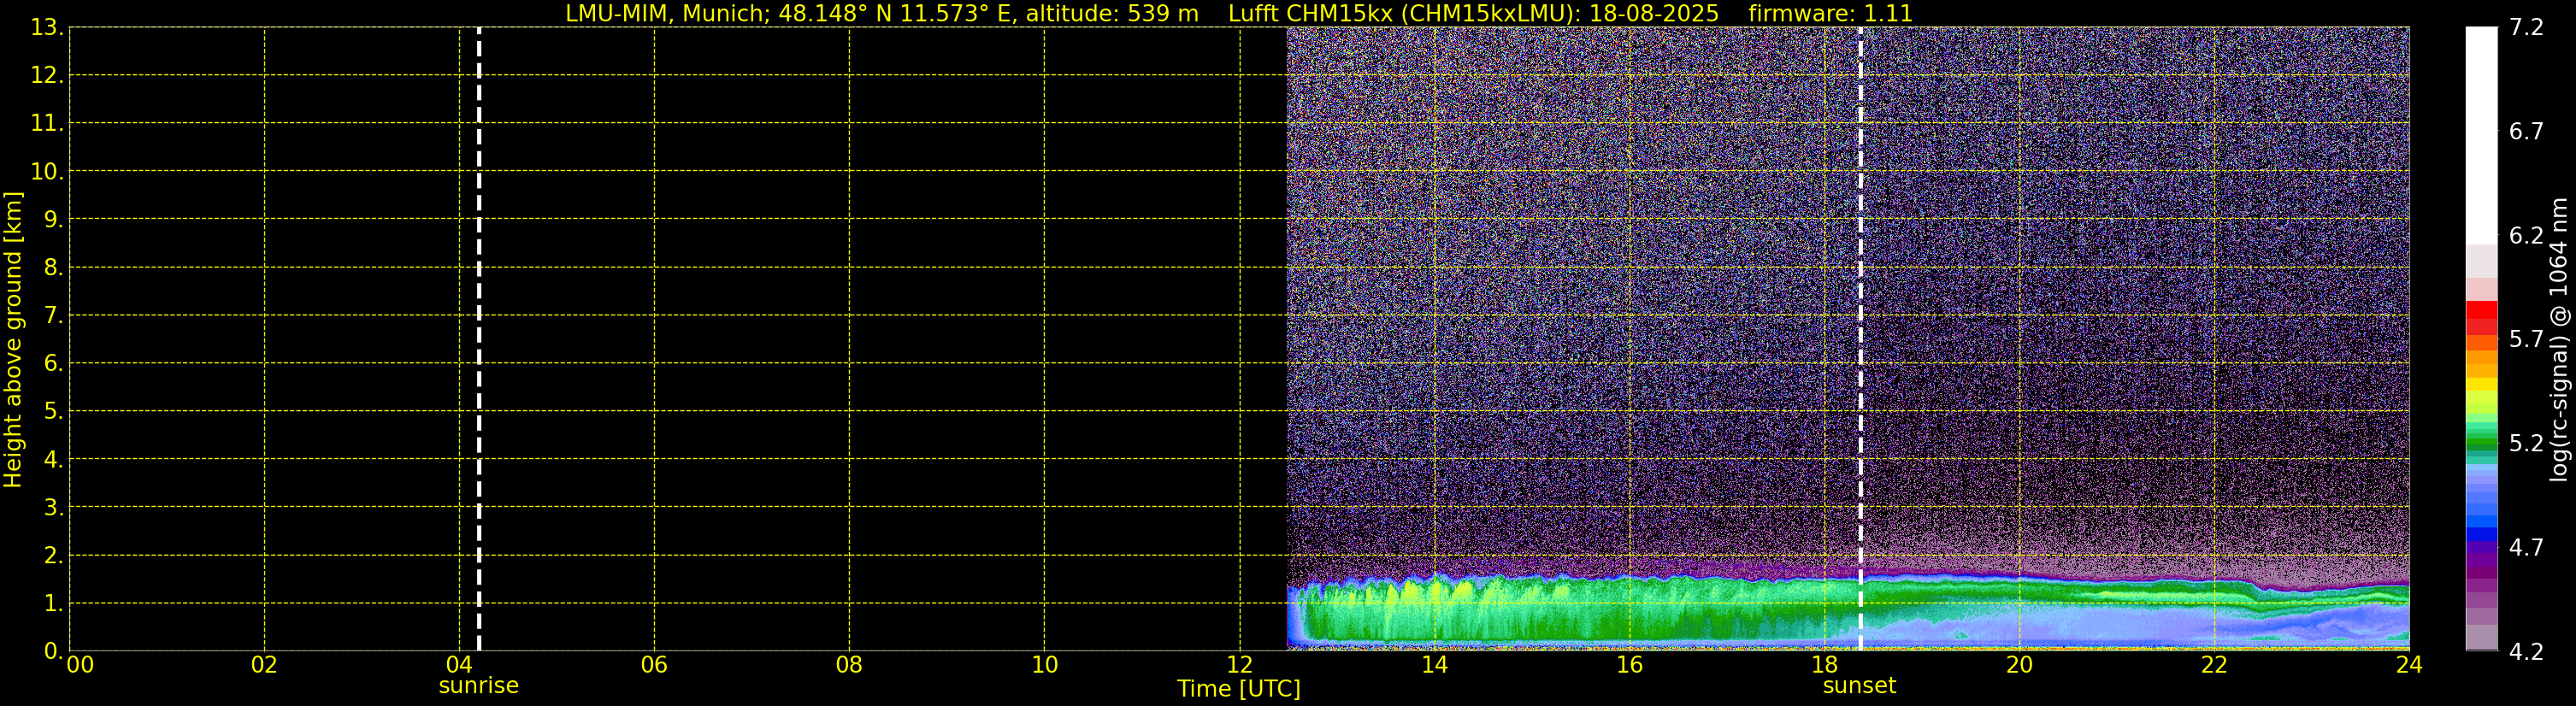This screenshot has height=706, width=2576.
Task: Click the '4.' tick on the height axis
Action: (x=53, y=459)
